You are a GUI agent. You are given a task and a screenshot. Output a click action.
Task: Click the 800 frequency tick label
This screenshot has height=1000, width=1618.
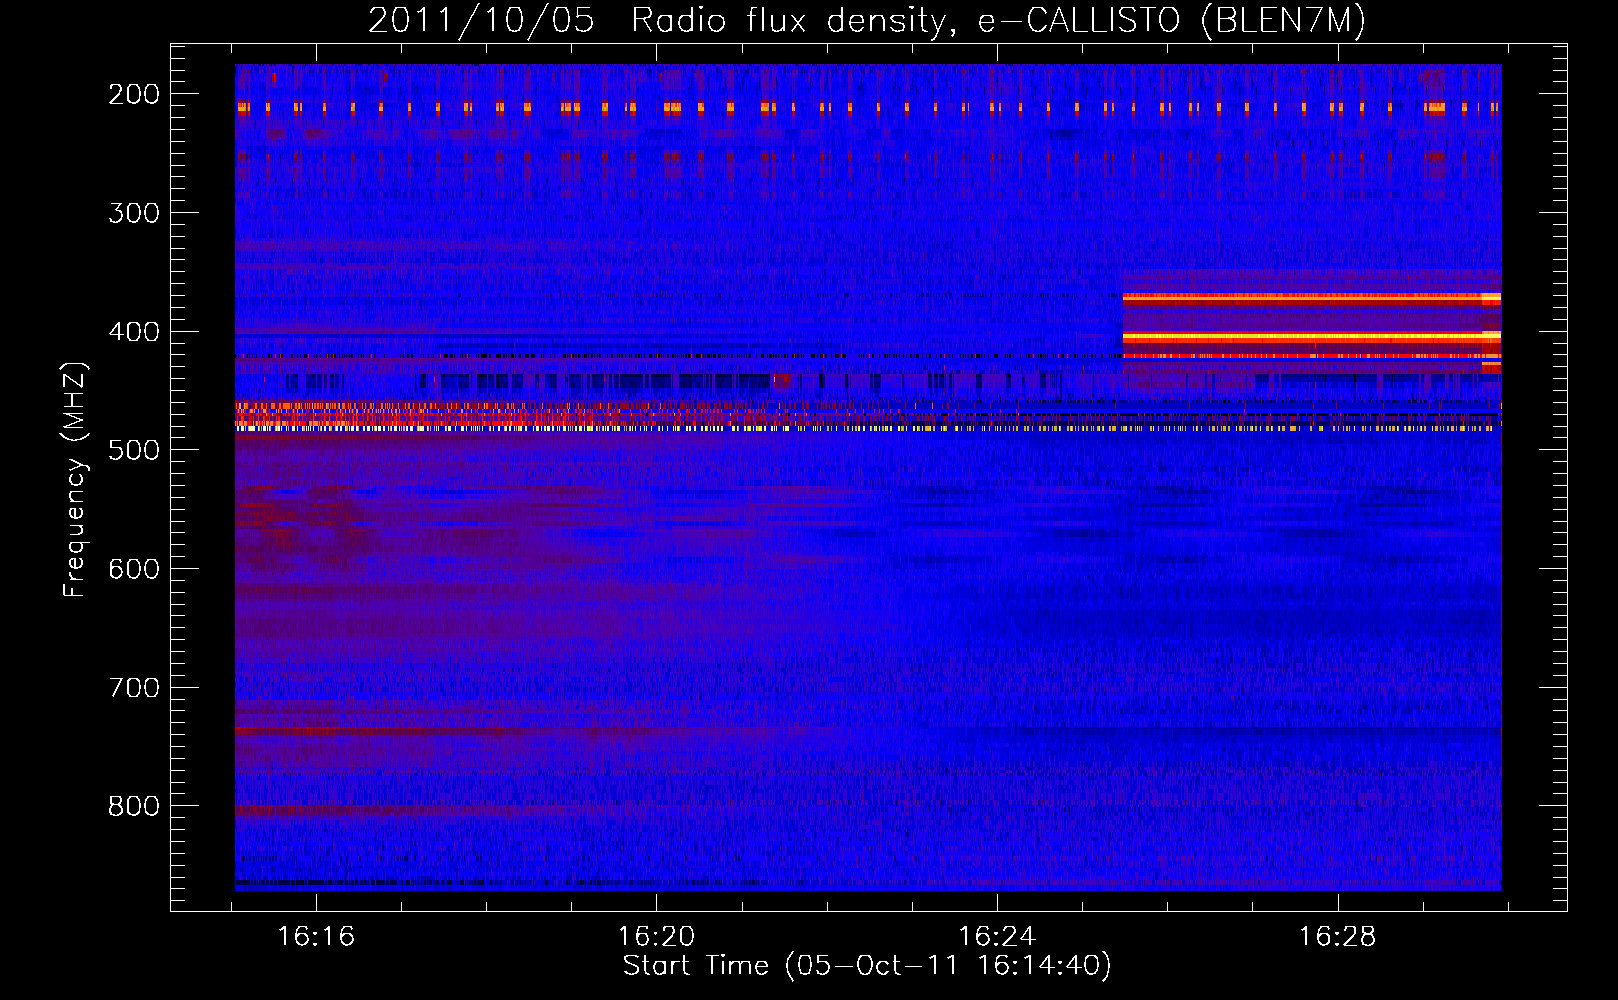[134, 806]
